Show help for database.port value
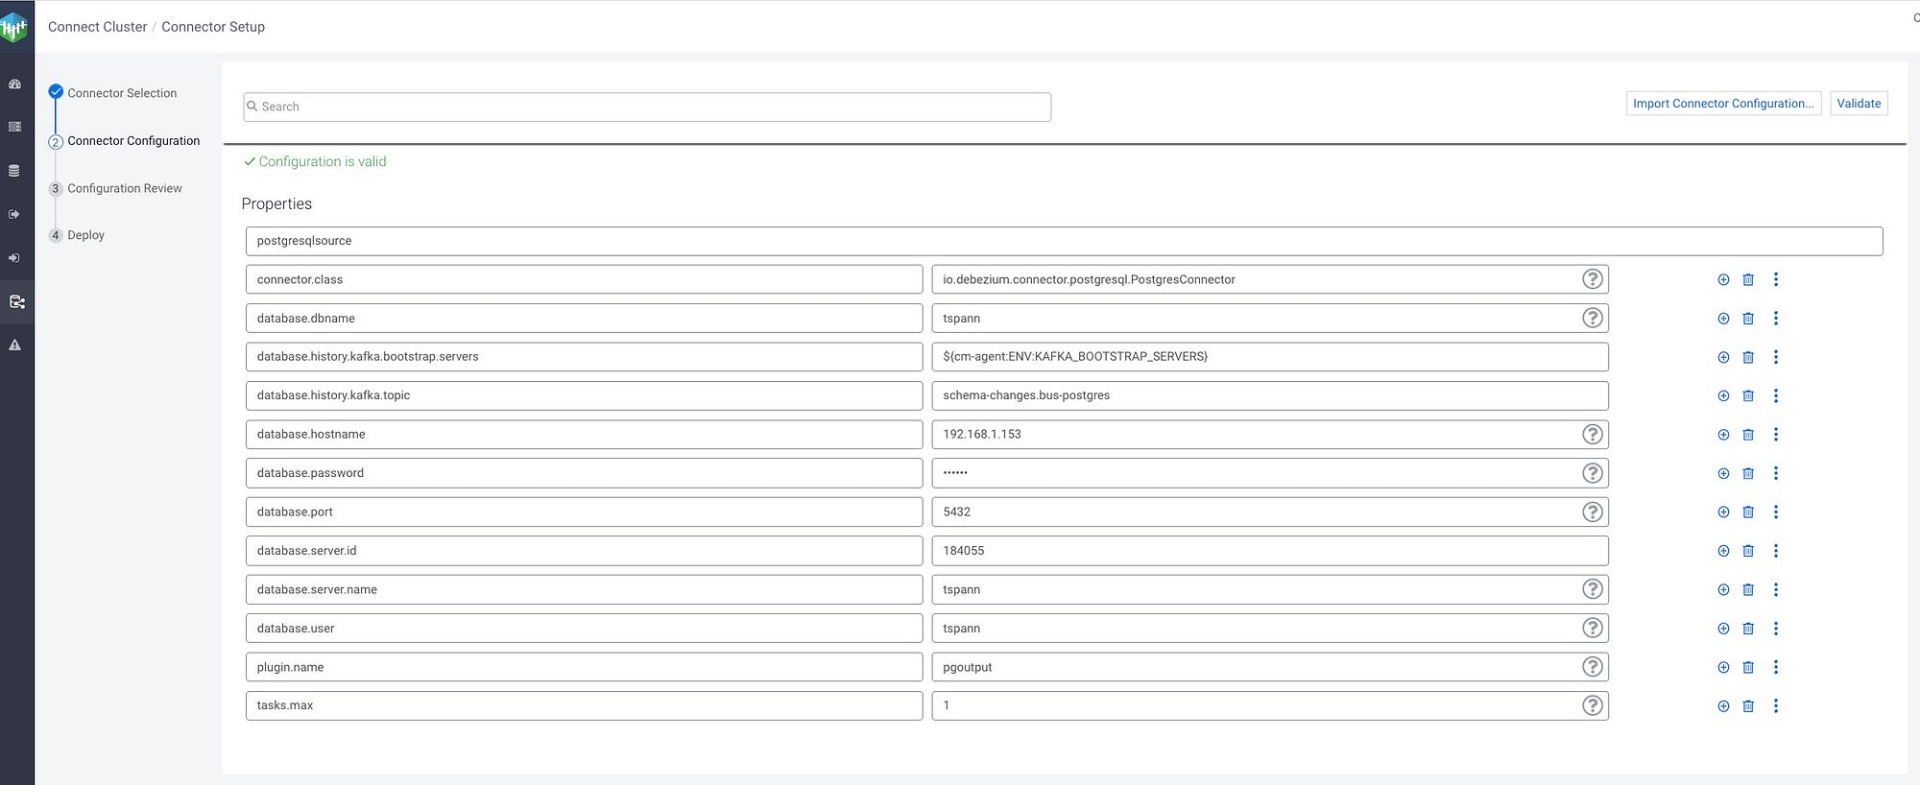 pyautogui.click(x=1592, y=512)
